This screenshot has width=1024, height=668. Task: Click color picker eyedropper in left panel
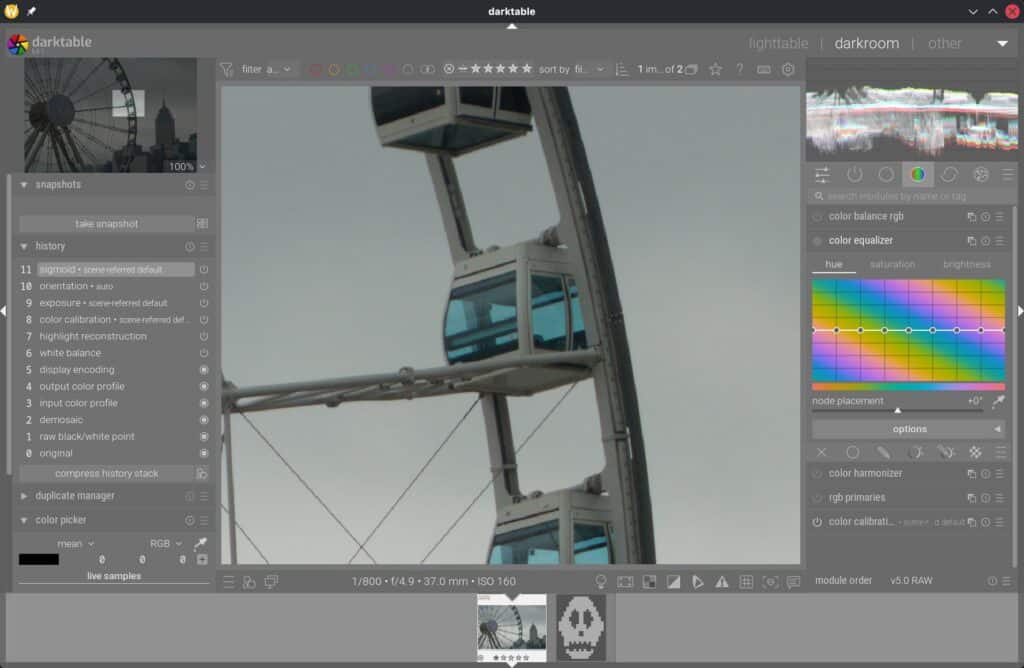pyautogui.click(x=200, y=543)
